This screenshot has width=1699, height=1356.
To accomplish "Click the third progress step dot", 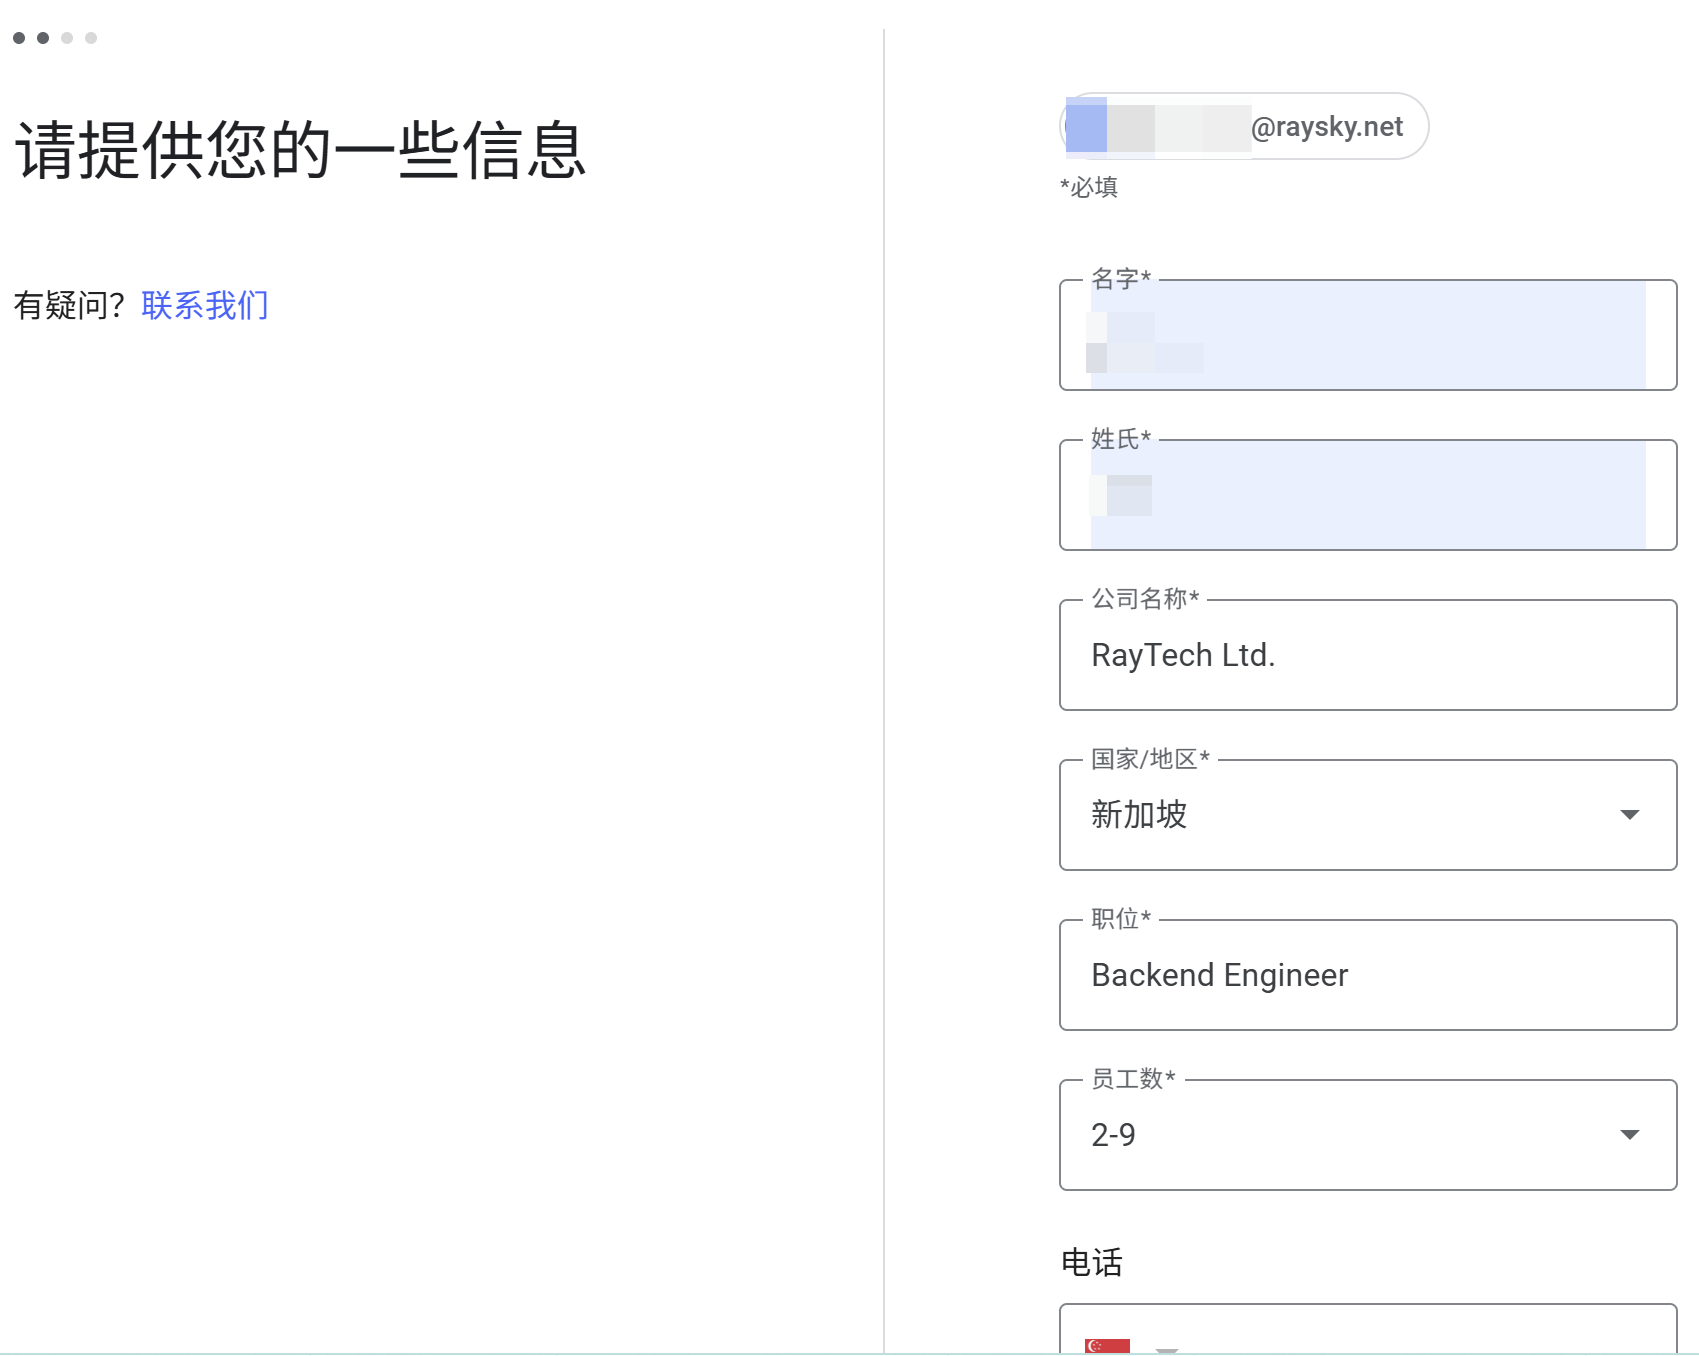I will (x=67, y=38).
